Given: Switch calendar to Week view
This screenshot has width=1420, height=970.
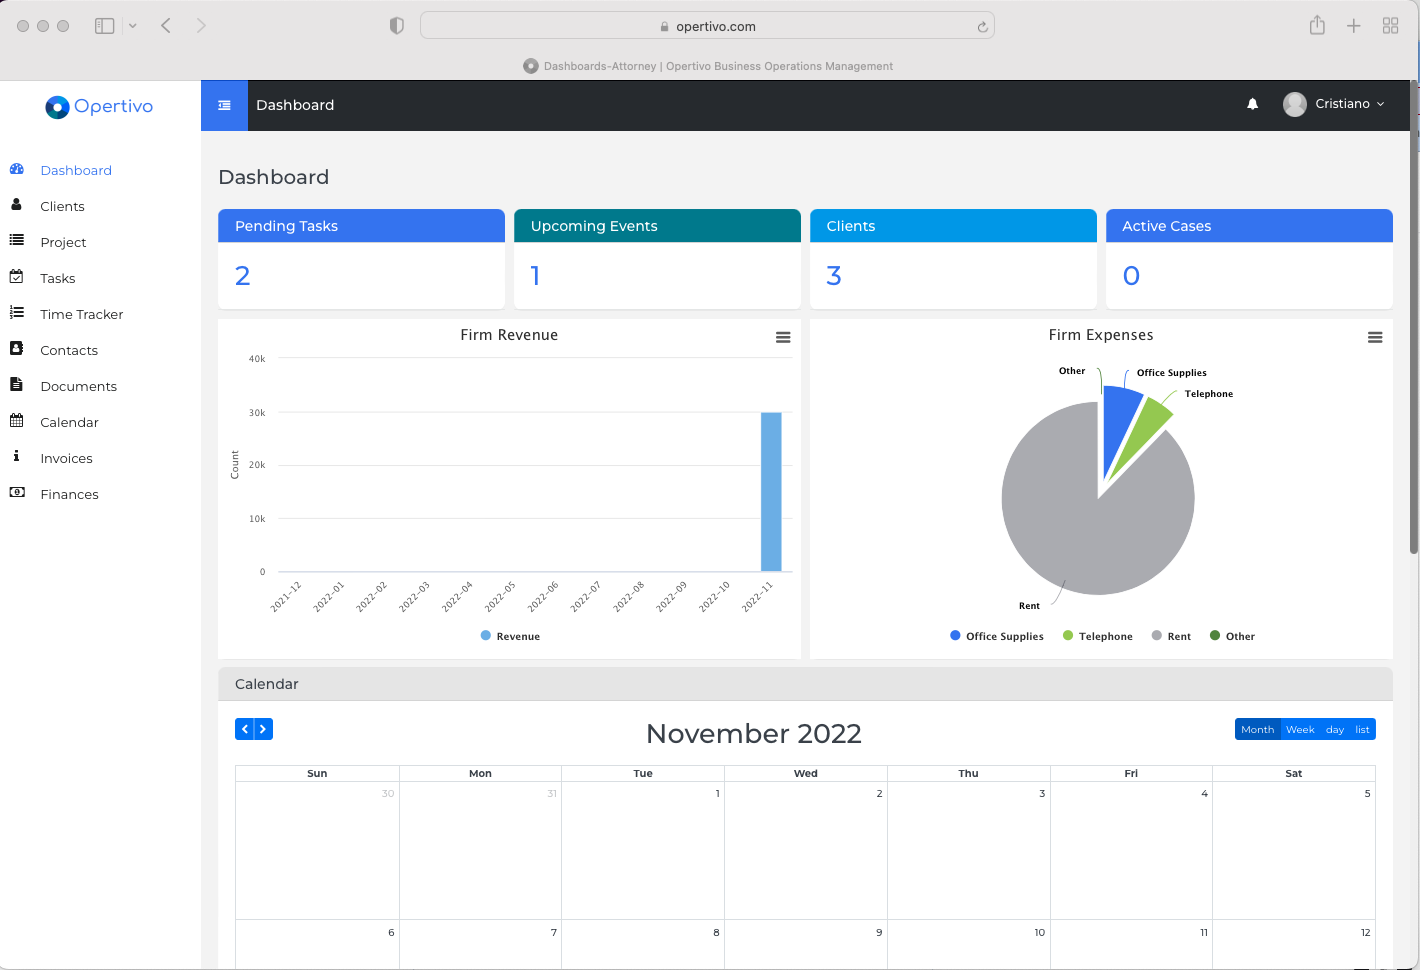Looking at the screenshot, I should pyautogui.click(x=1300, y=729).
